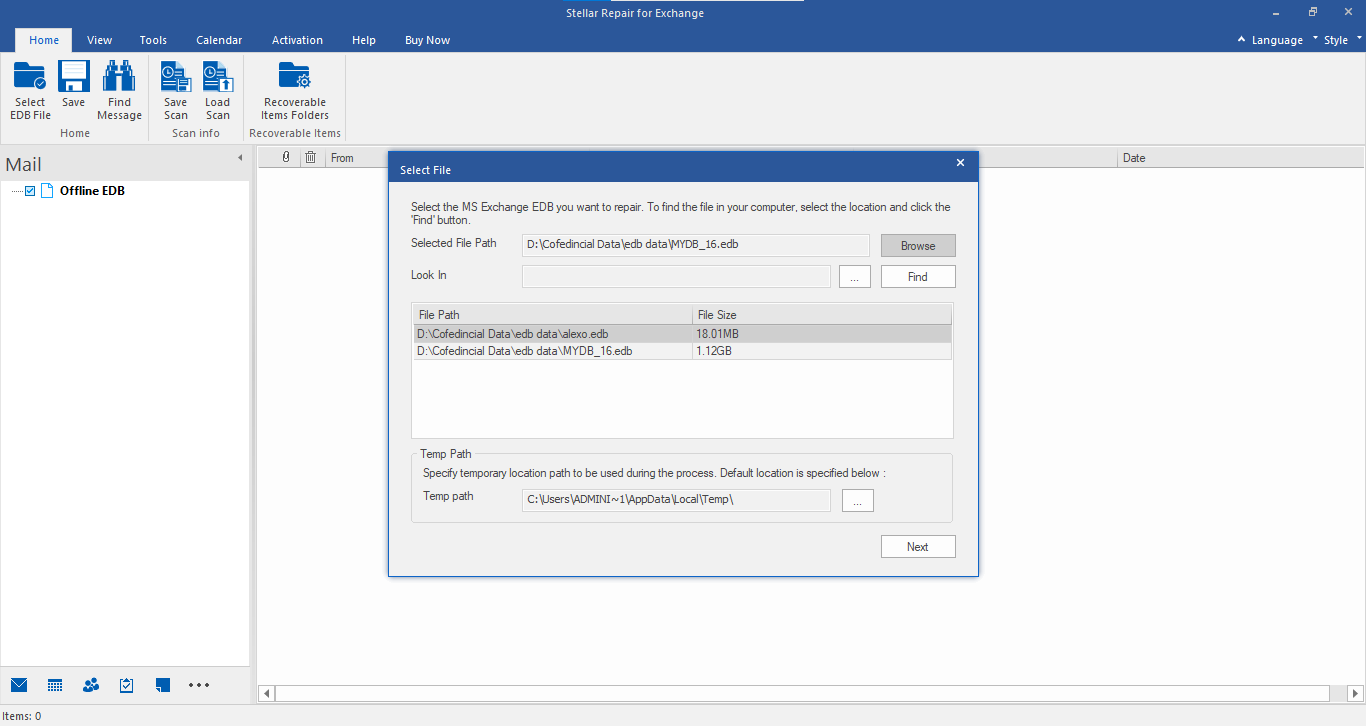
Task: Collapse the Mail pane with the arrow
Action: [x=240, y=158]
